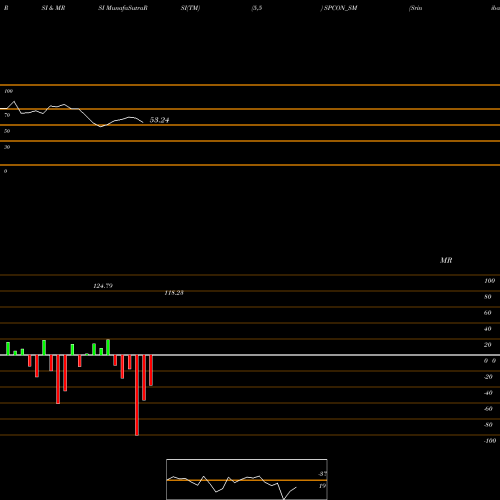Image resolution: width=500 pixels, height=500 pixels.
Task: Click the SPCON_SM symbol text in header
Action: [x=340, y=8]
